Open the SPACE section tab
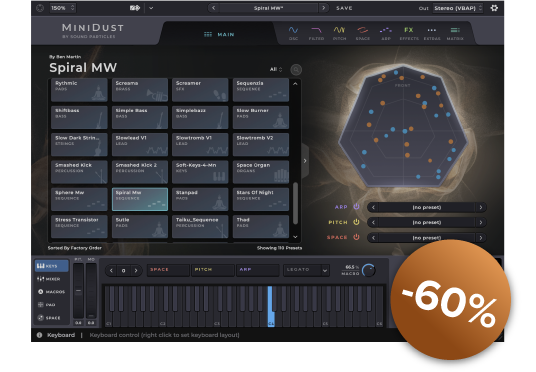Image resolution: width=536 pixels, height=372 pixels. tap(363, 34)
